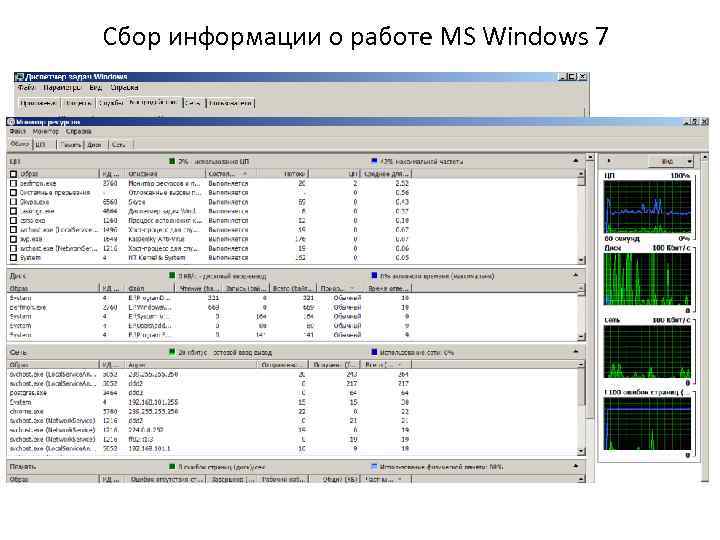Check svchost.exe (LocalService) checkbox in CPU table

coord(13,230)
